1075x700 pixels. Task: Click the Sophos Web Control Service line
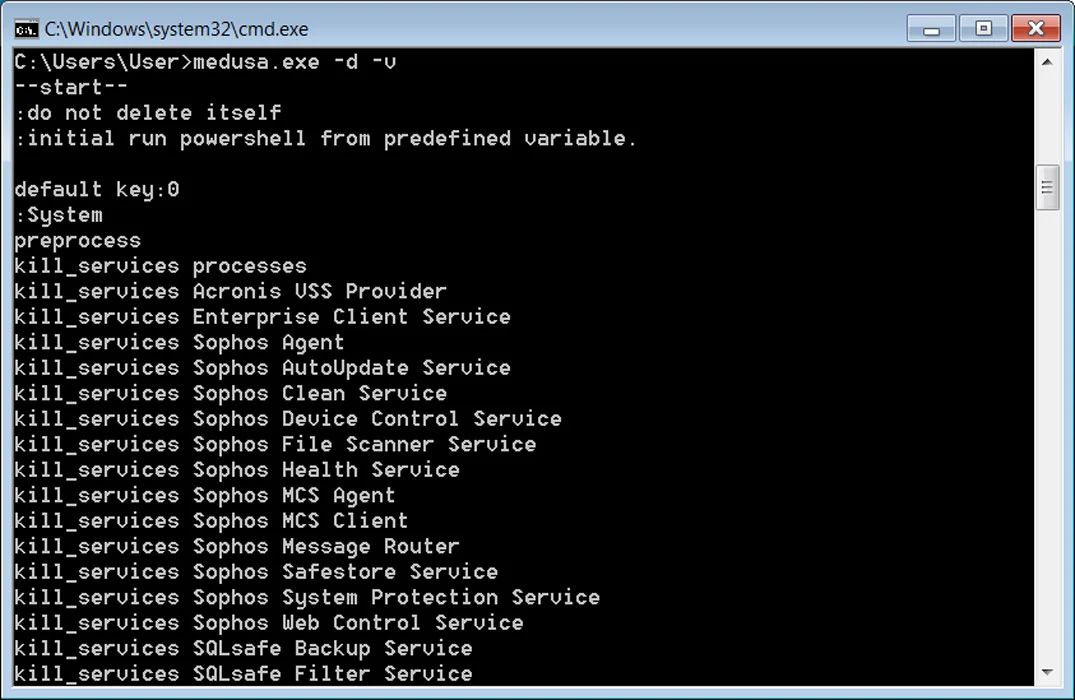(268, 622)
